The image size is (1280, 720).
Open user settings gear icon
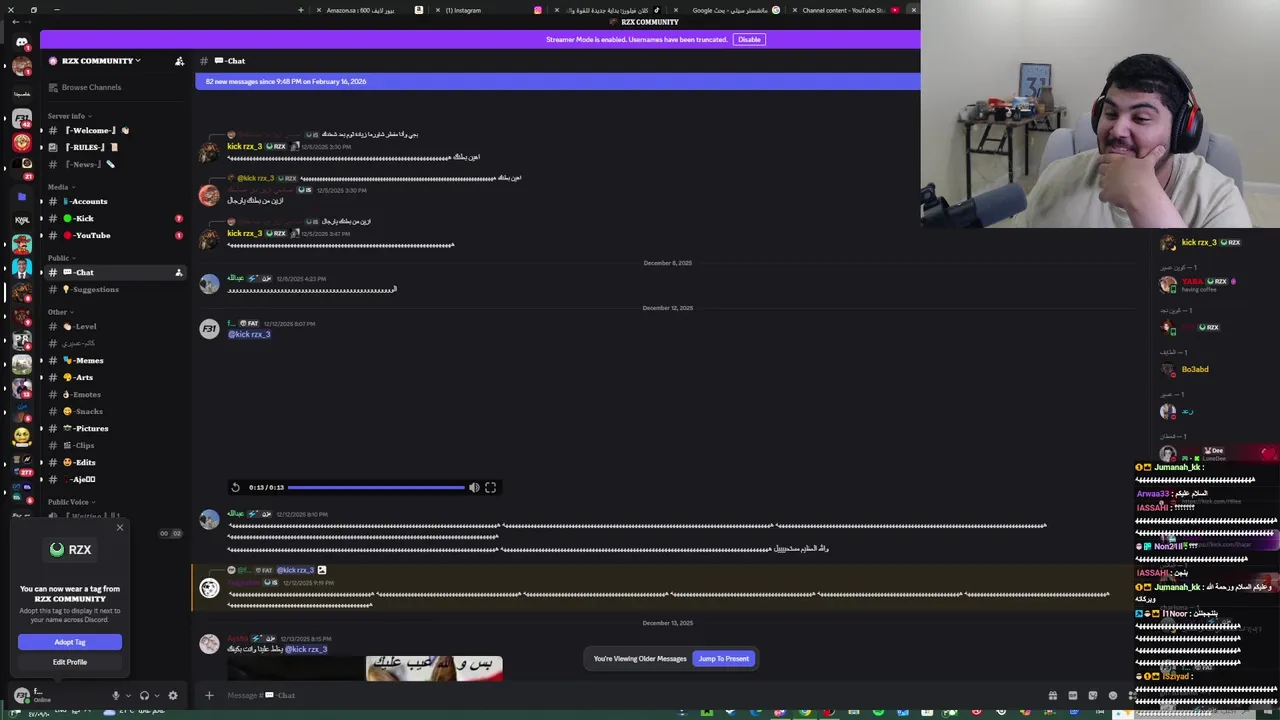(x=172, y=695)
